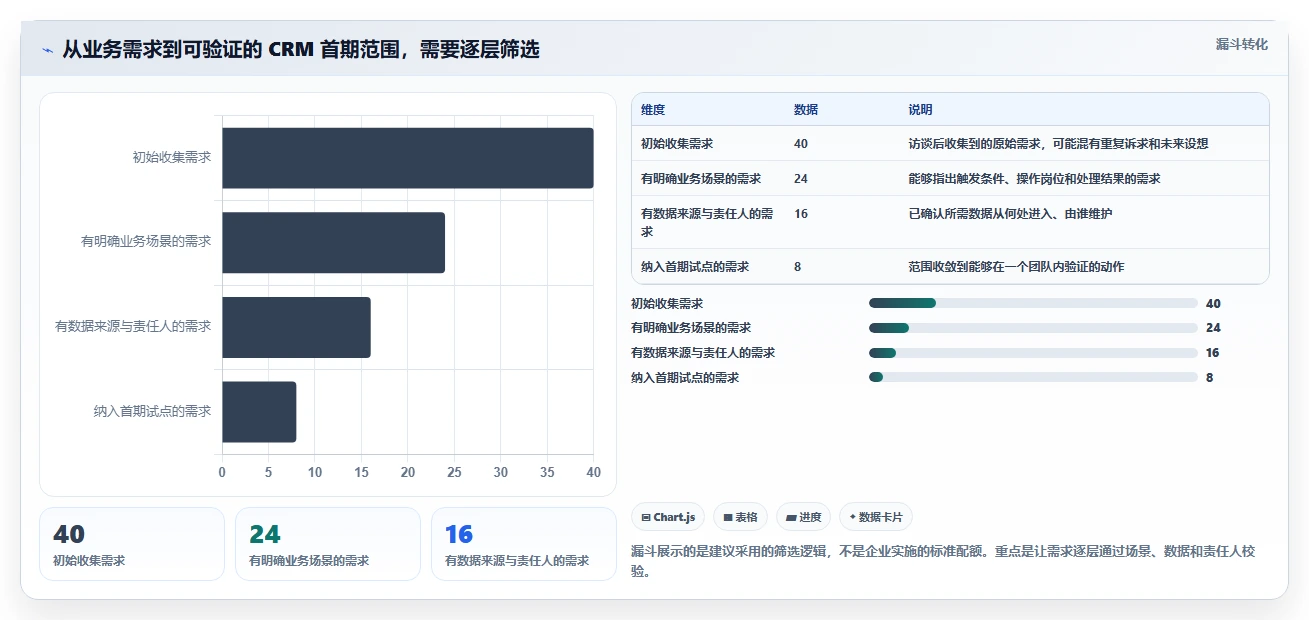Click table cell 已确认所需数据从何处进入、由谁维护
The image size is (1309, 620).
(x=1010, y=214)
